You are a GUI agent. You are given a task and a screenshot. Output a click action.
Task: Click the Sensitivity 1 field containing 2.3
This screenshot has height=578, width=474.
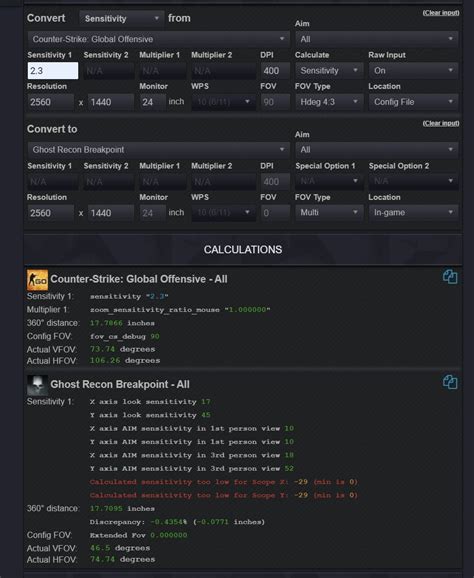[53, 70]
